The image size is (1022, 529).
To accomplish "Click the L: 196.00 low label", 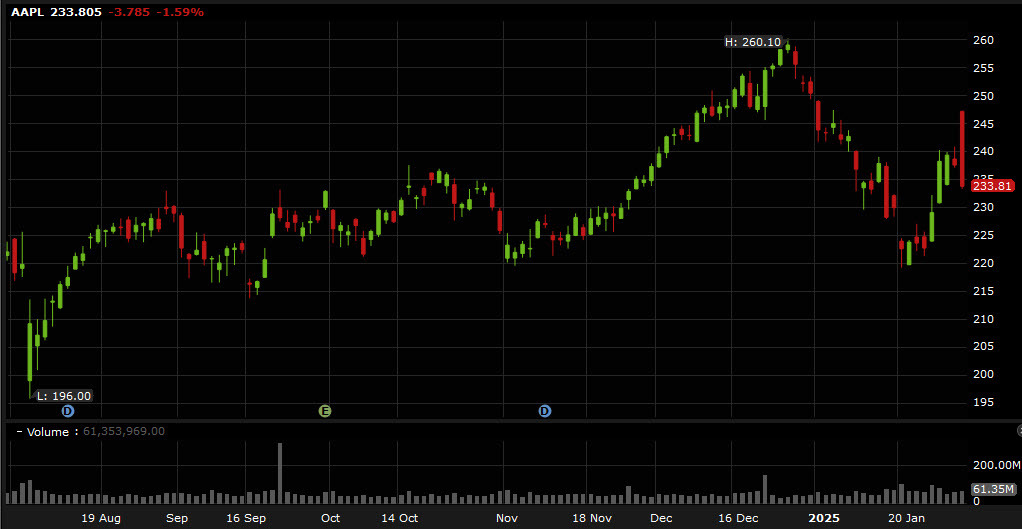I will [x=64, y=395].
